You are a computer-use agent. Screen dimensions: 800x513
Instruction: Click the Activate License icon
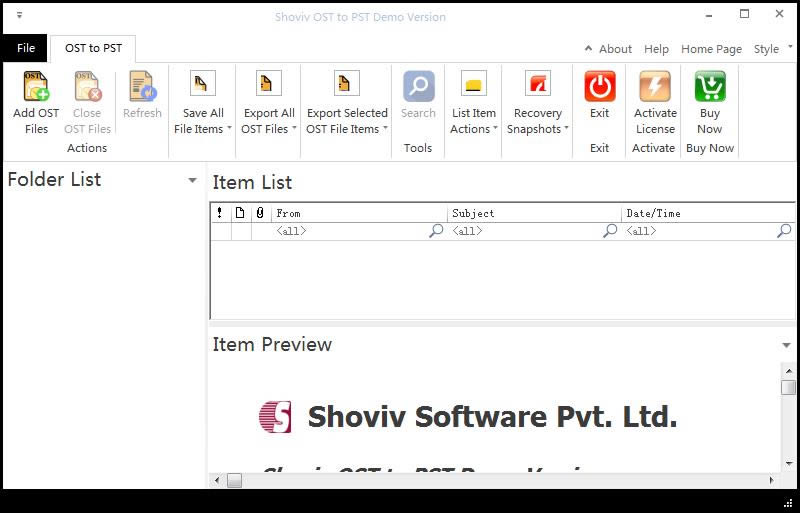(x=655, y=86)
